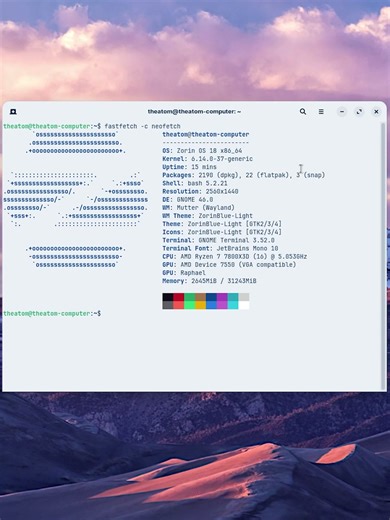Click the 'Terminal Font: JetBrains Mono 10' line
The height and width of the screenshot is (520, 390).
[x=220, y=248]
